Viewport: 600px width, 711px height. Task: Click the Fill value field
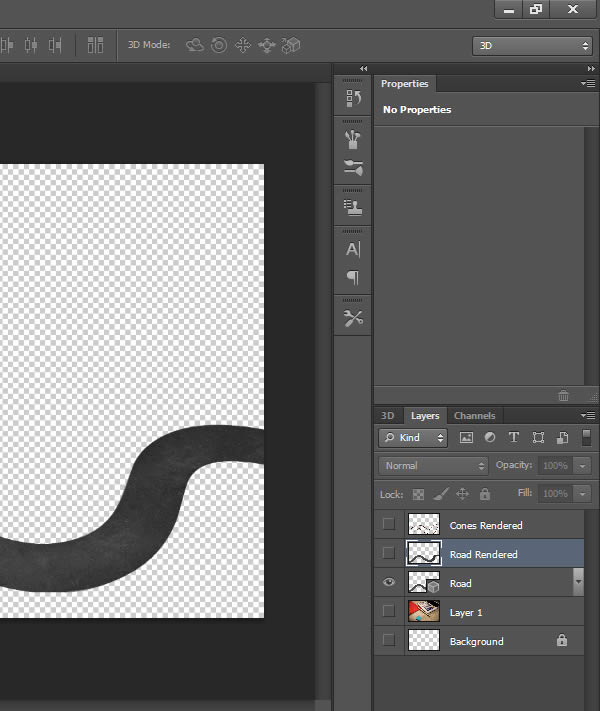coord(555,493)
